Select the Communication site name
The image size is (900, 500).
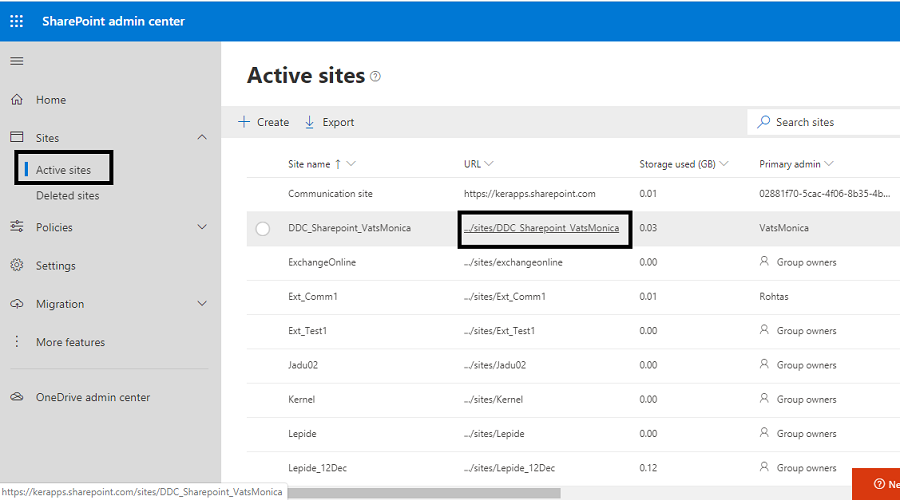click(330, 194)
